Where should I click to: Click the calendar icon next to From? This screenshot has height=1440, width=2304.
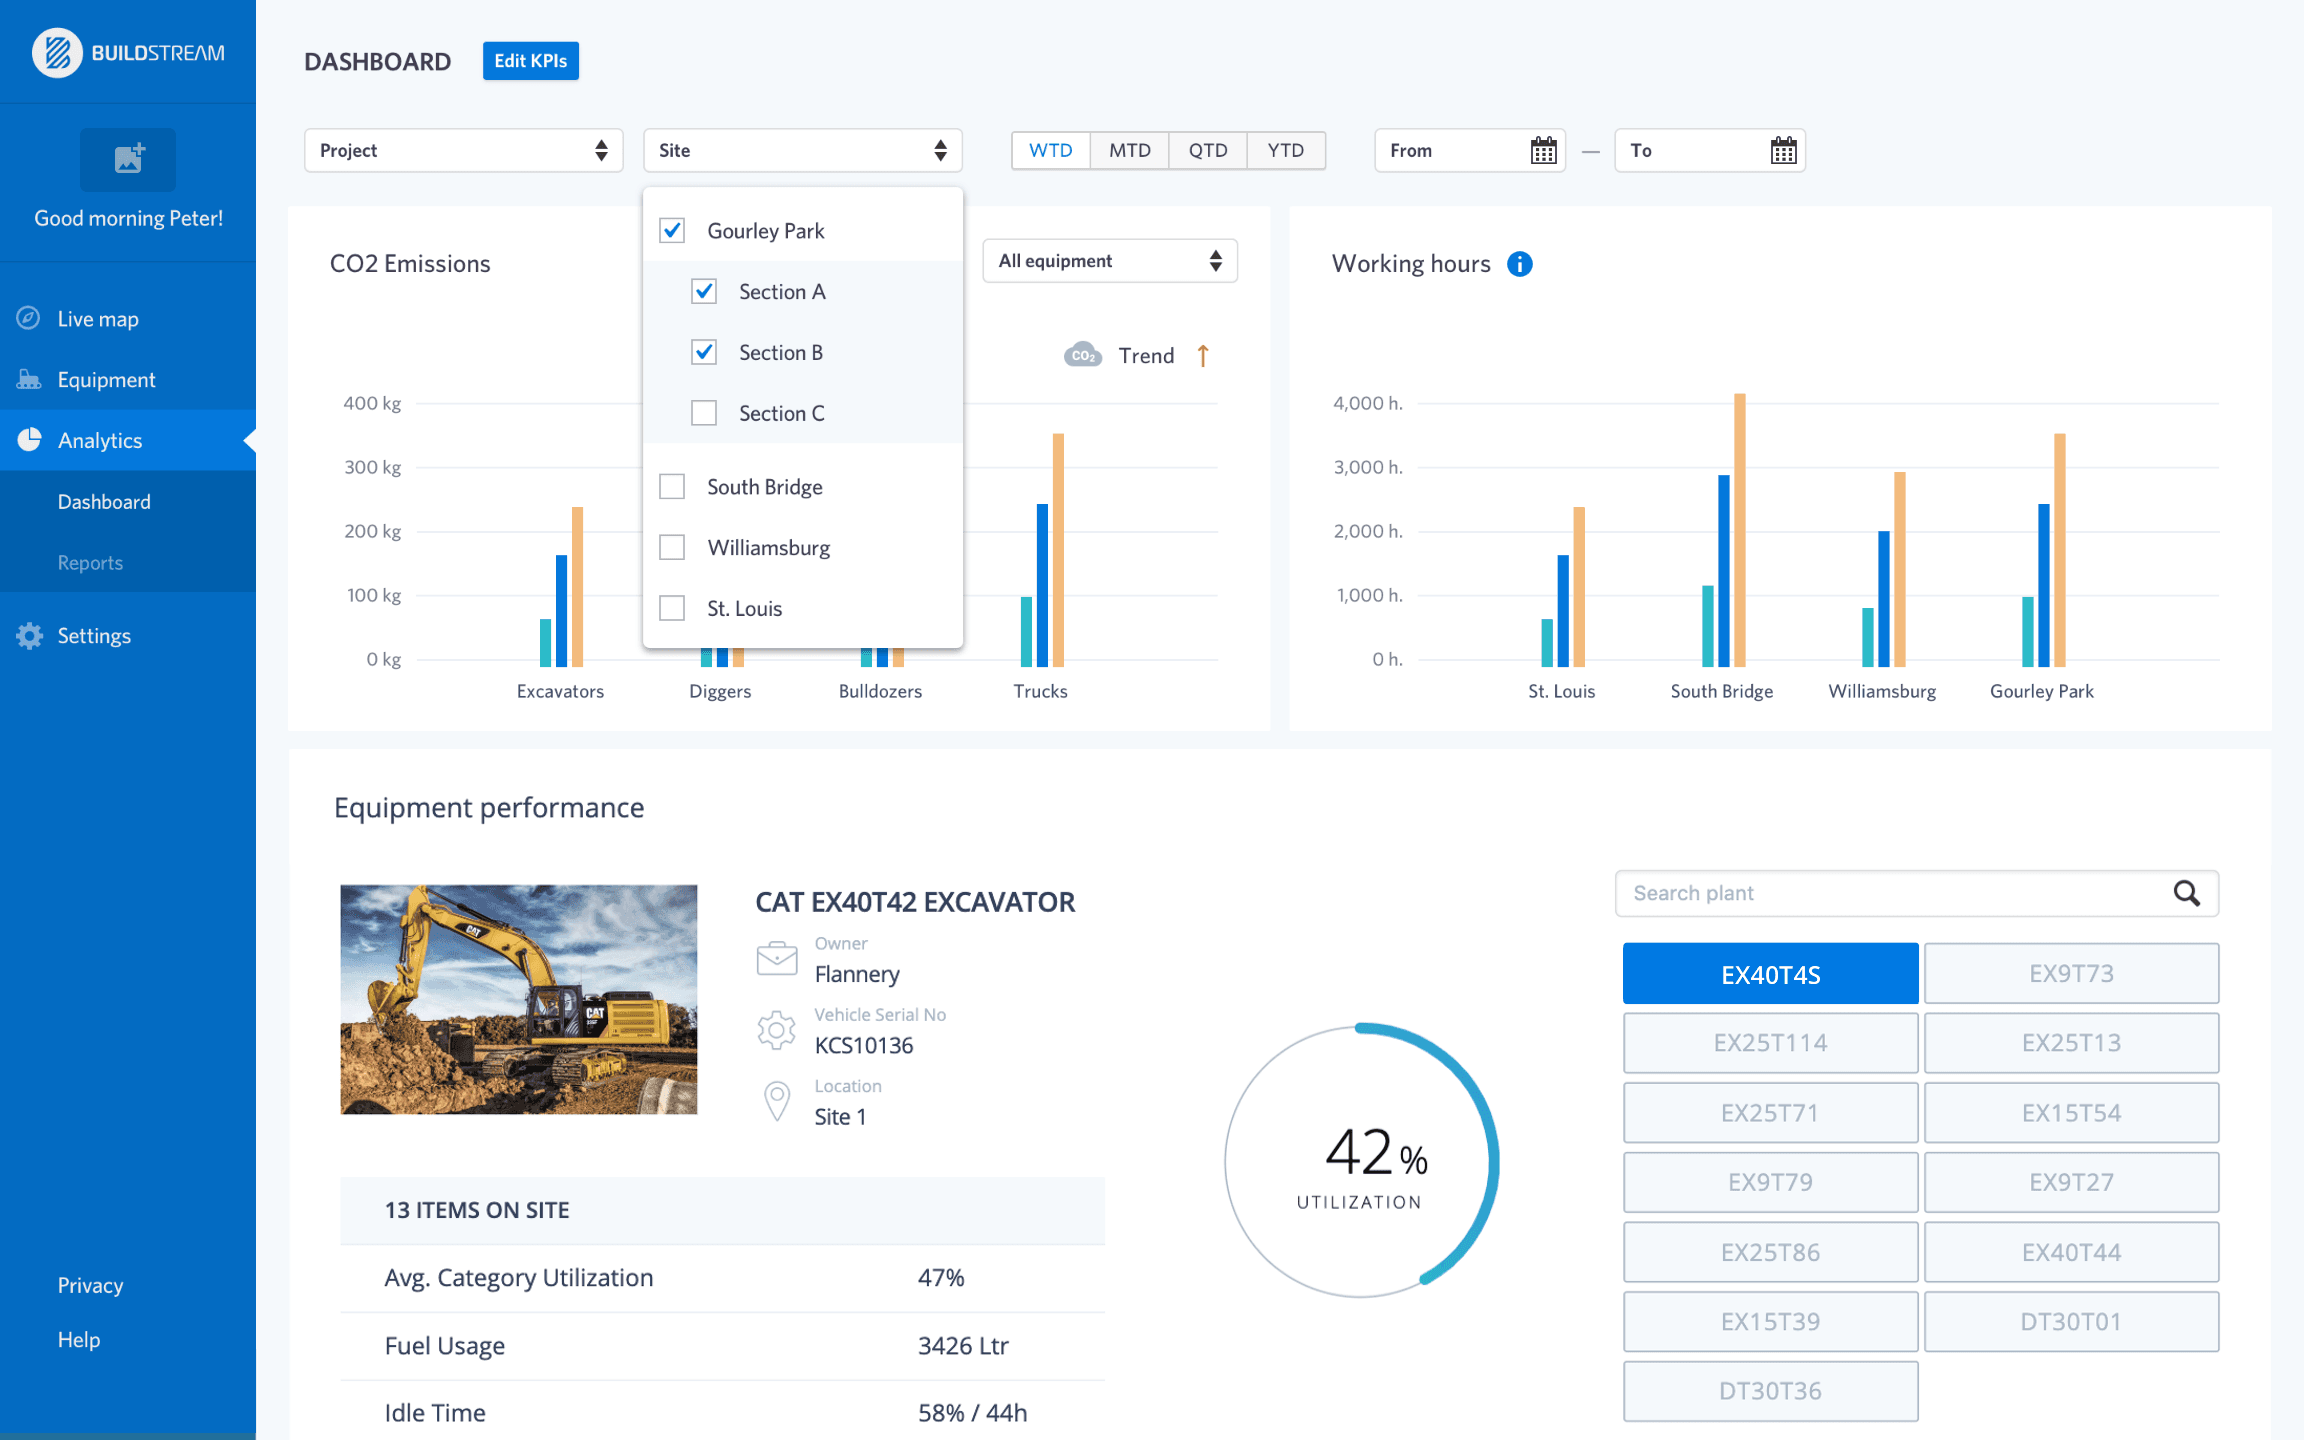click(x=1538, y=149)
